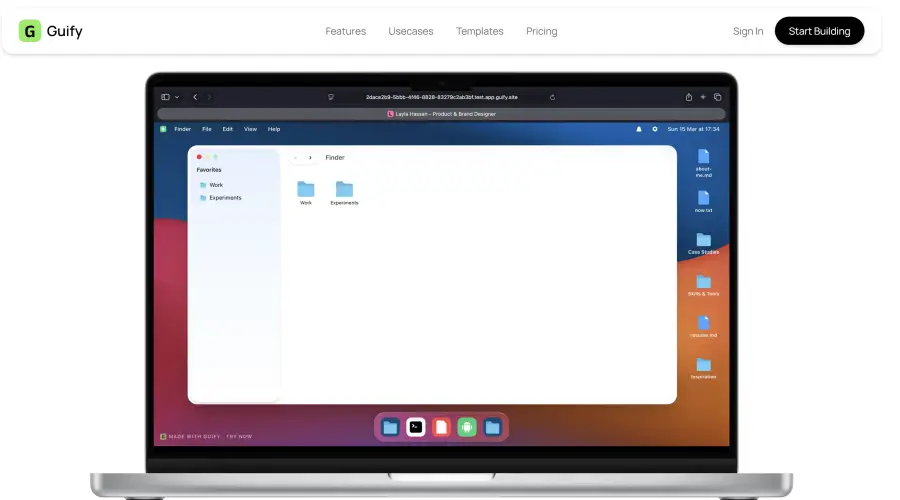Open a new tab with the plus icon
900x500 pixels.
[703, 97]
